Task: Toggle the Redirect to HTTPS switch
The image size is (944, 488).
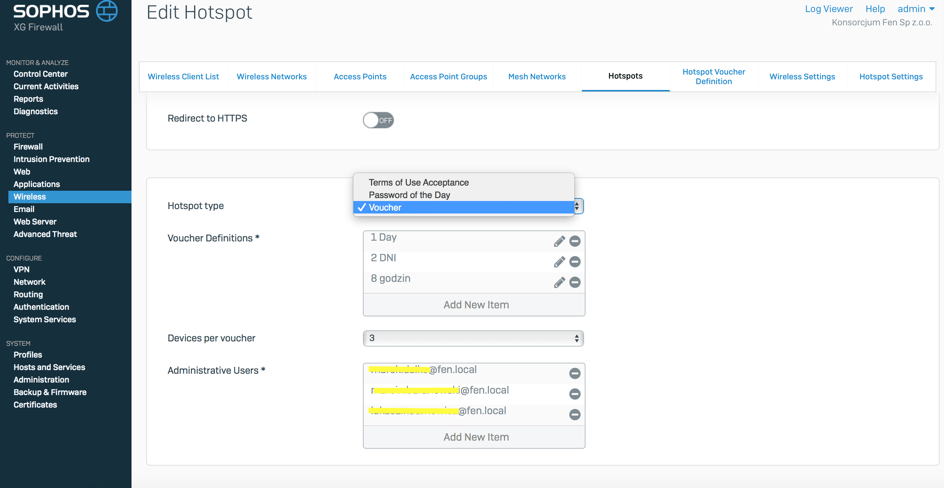Action: pos(378,120)
